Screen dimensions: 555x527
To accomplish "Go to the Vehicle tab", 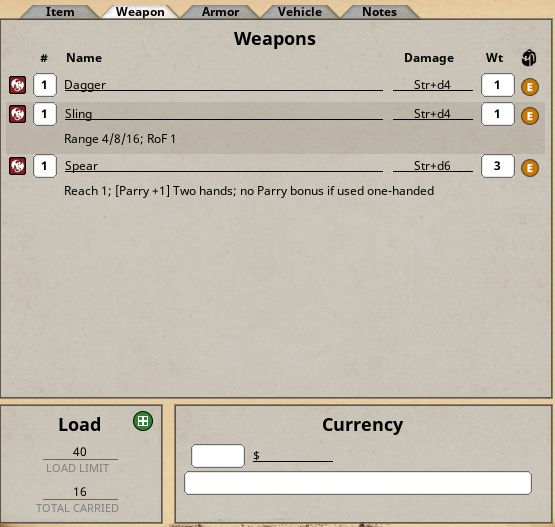I will [x=300, y=12].
